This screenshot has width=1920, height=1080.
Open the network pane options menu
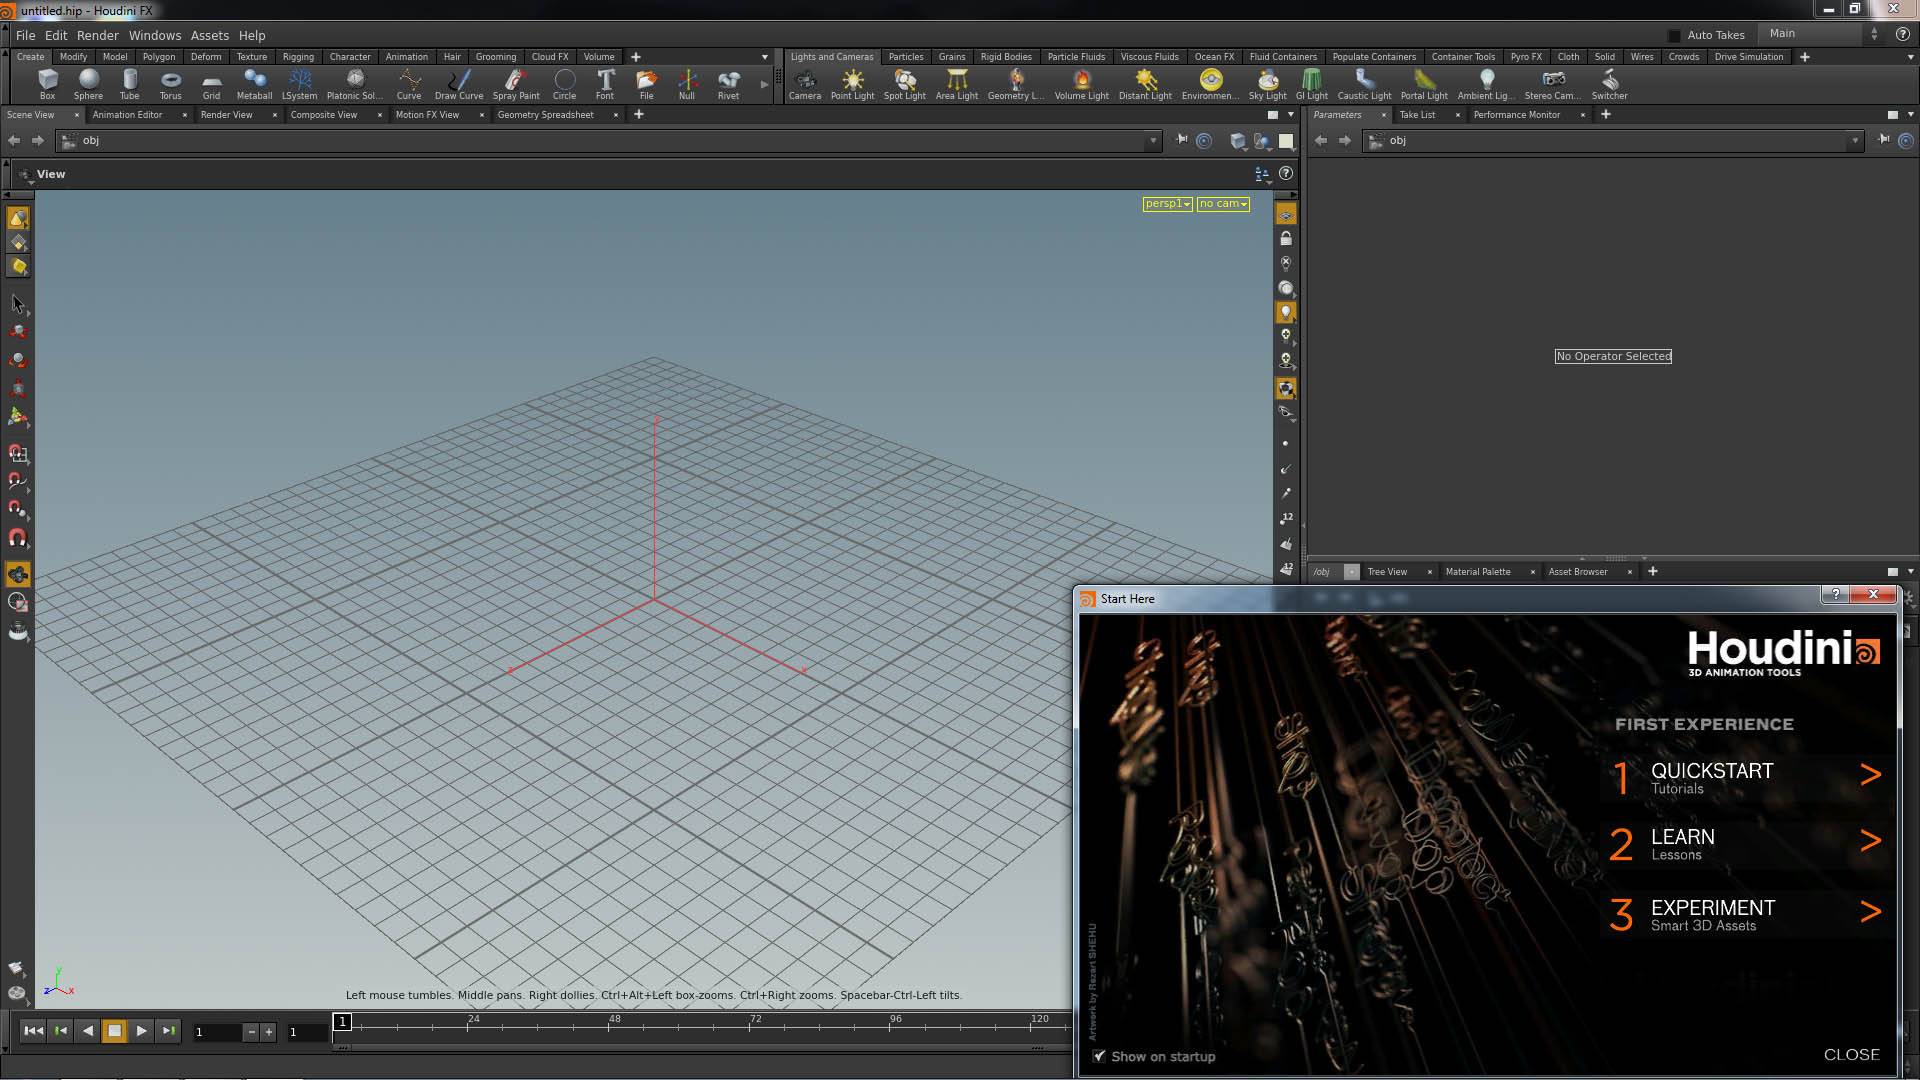click(1911, 572)
